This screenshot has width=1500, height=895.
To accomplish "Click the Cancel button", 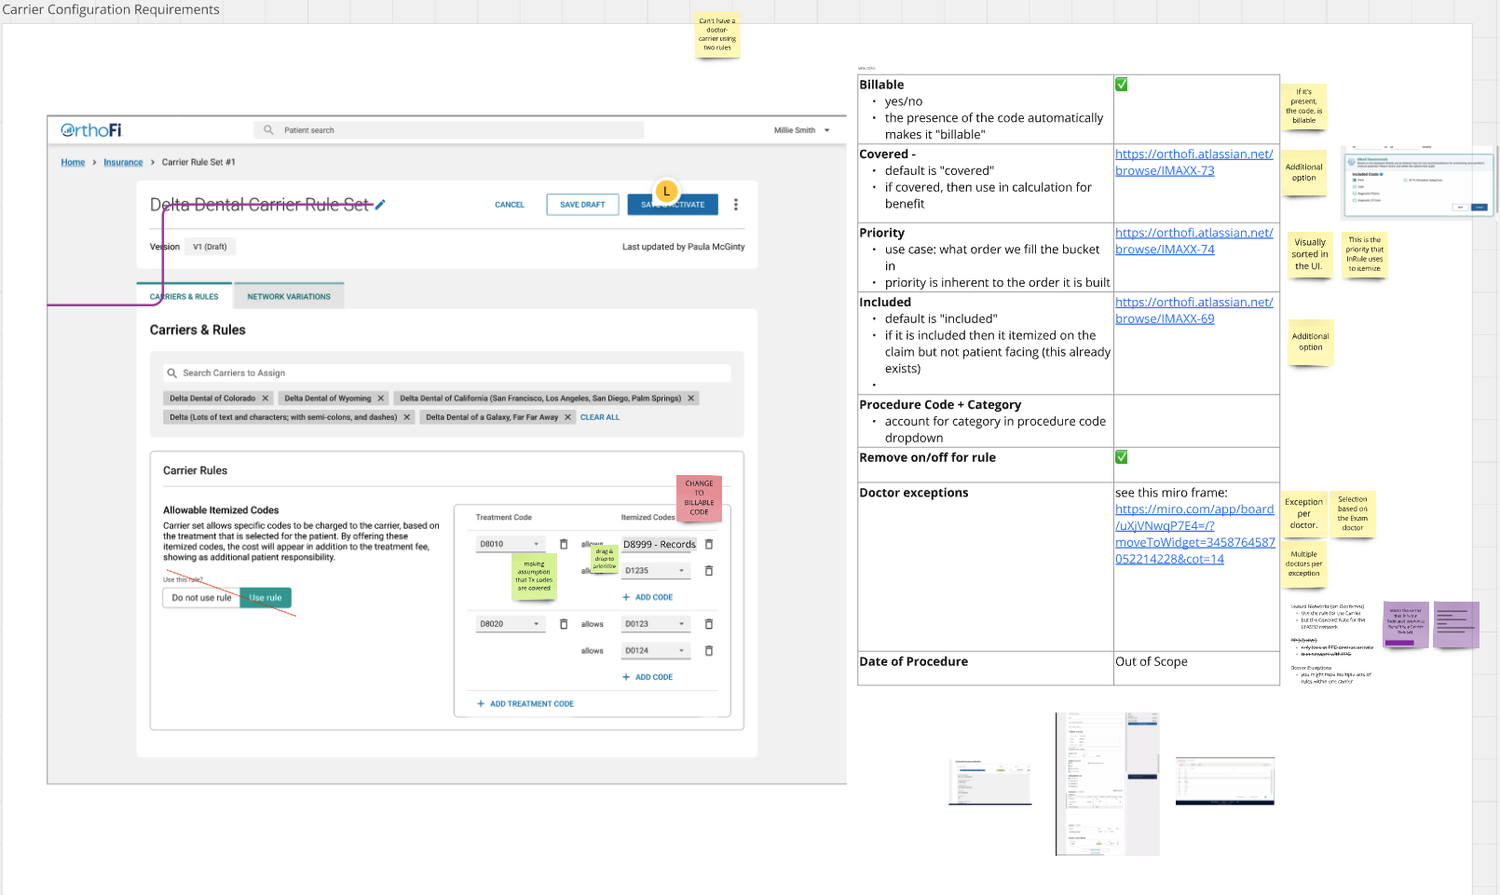I will (x=509, y=204).
